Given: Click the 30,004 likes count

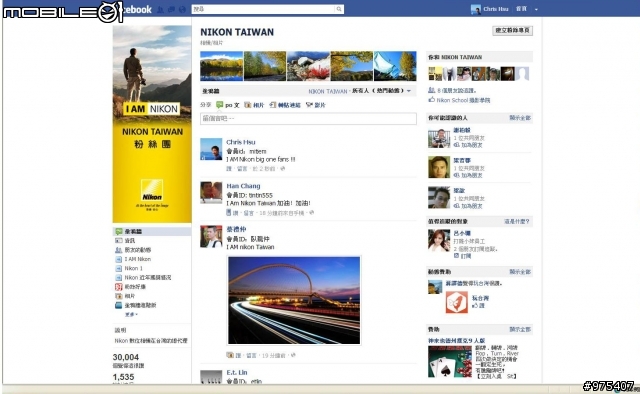Looking at the screenshot, I should (126, 357).
